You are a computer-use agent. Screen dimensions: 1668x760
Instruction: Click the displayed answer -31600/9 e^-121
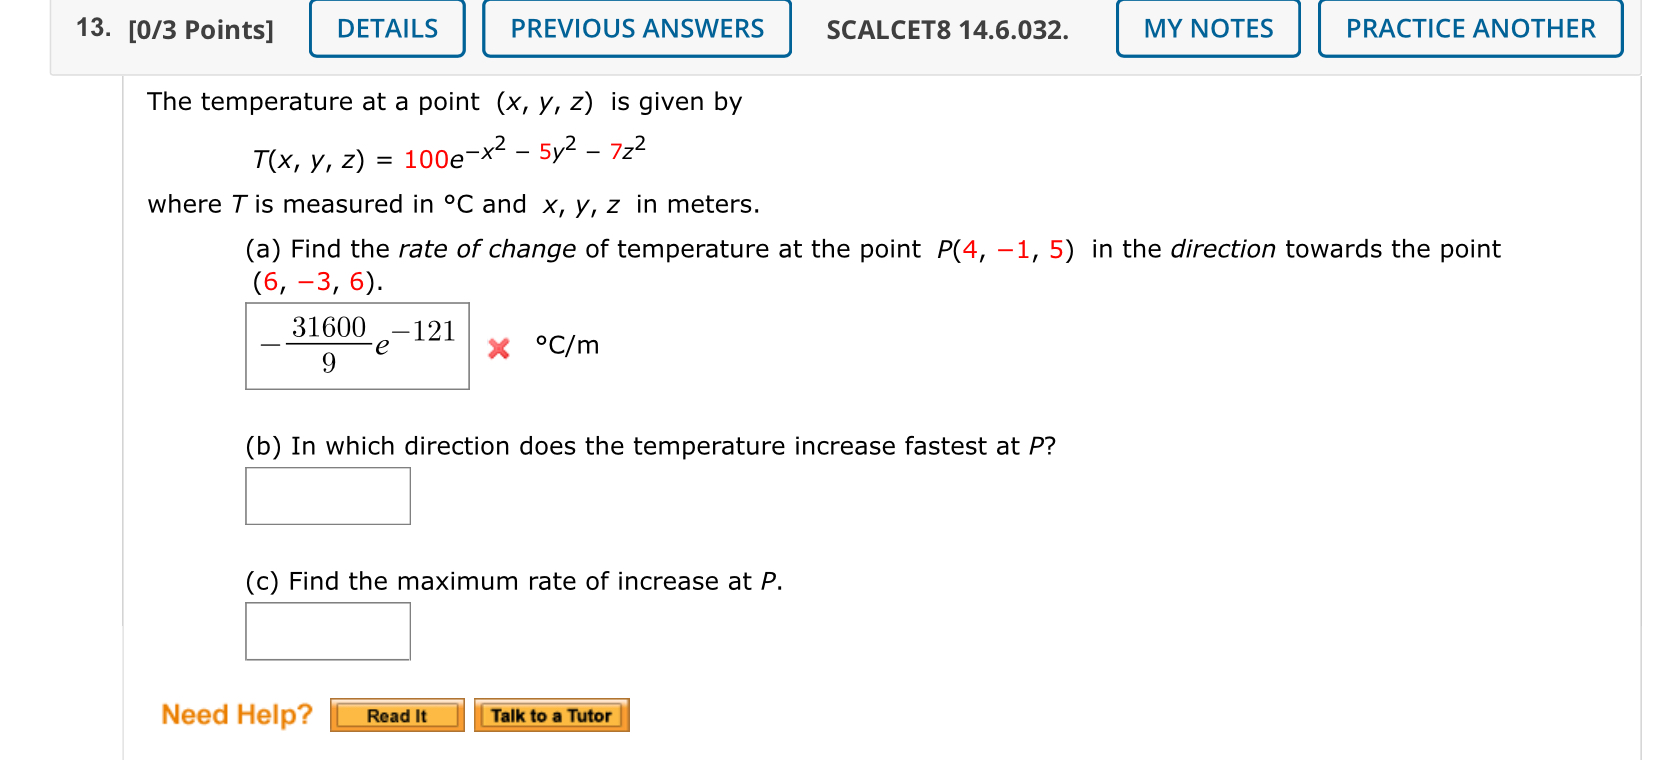357,345
